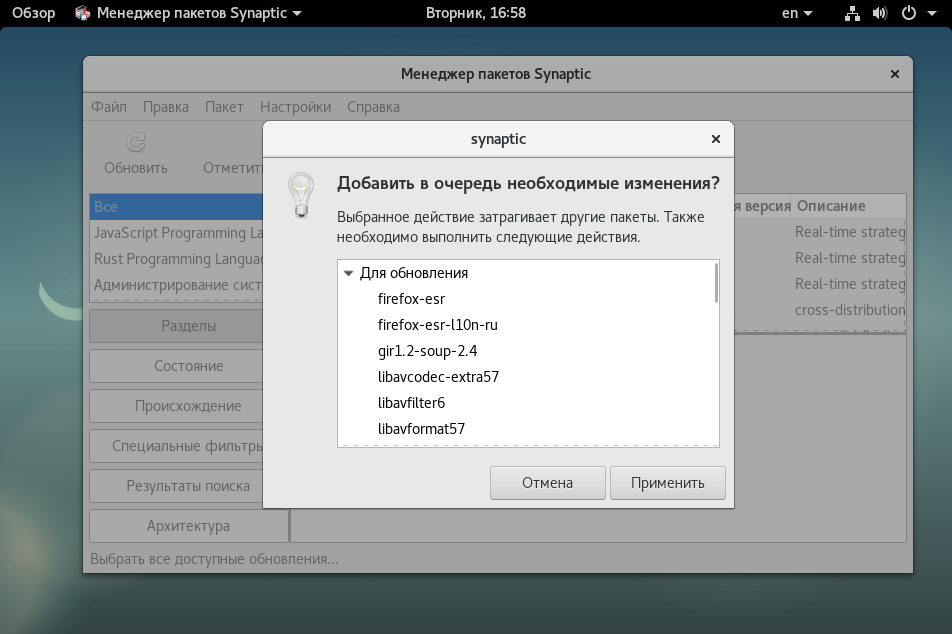Viewport: 952px width, 634px height.
Task: Click the Обновить reload icon
Action: [135, 142]
